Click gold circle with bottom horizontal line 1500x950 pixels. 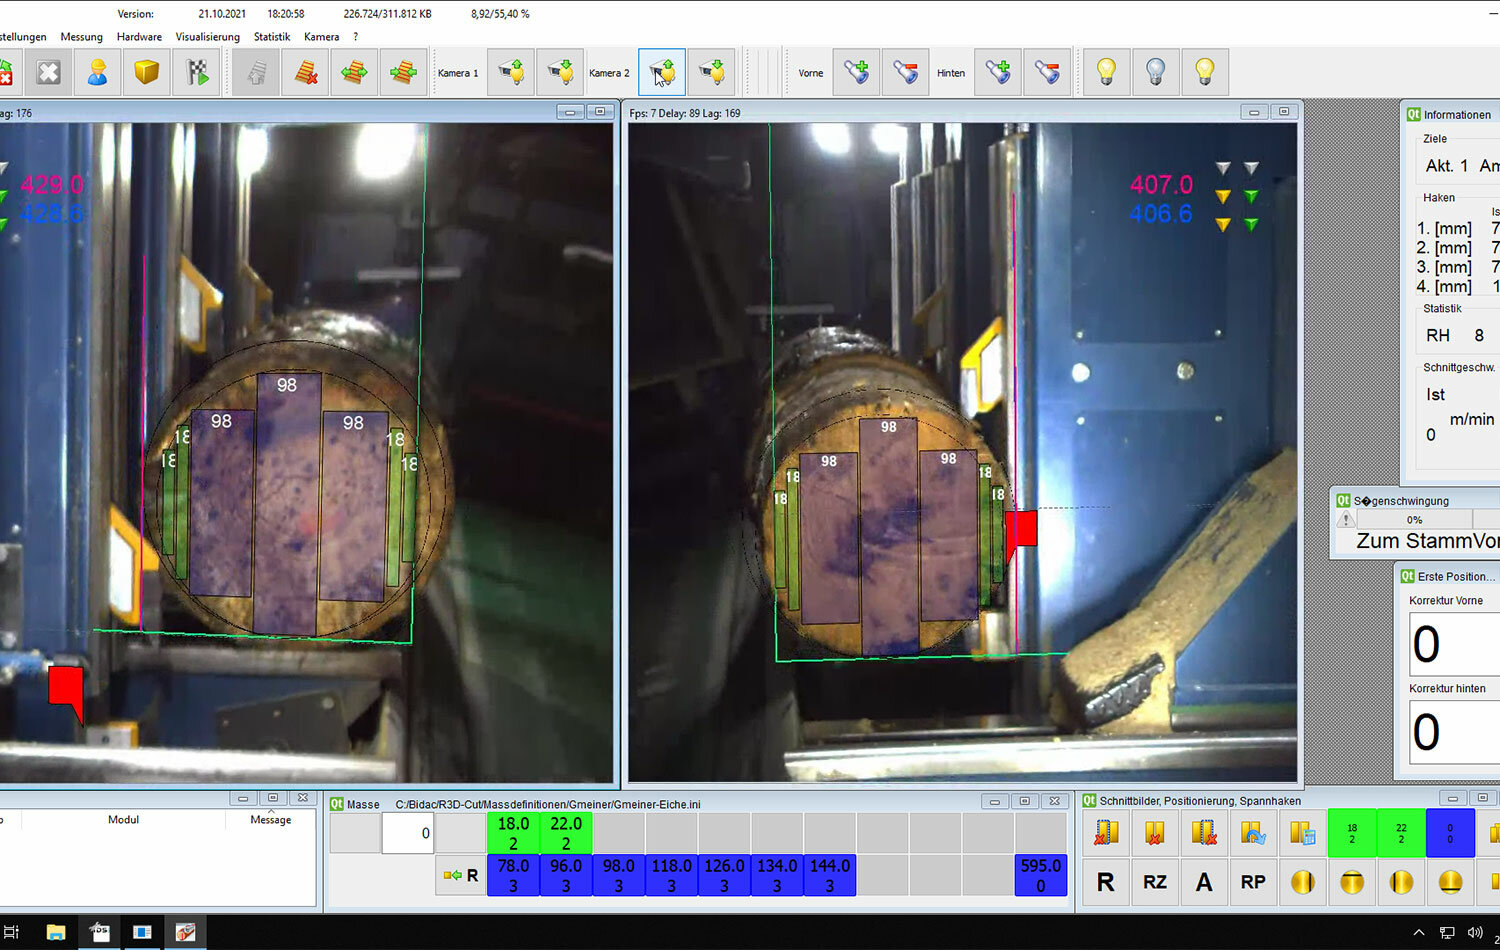click(x=1450, y=882)
